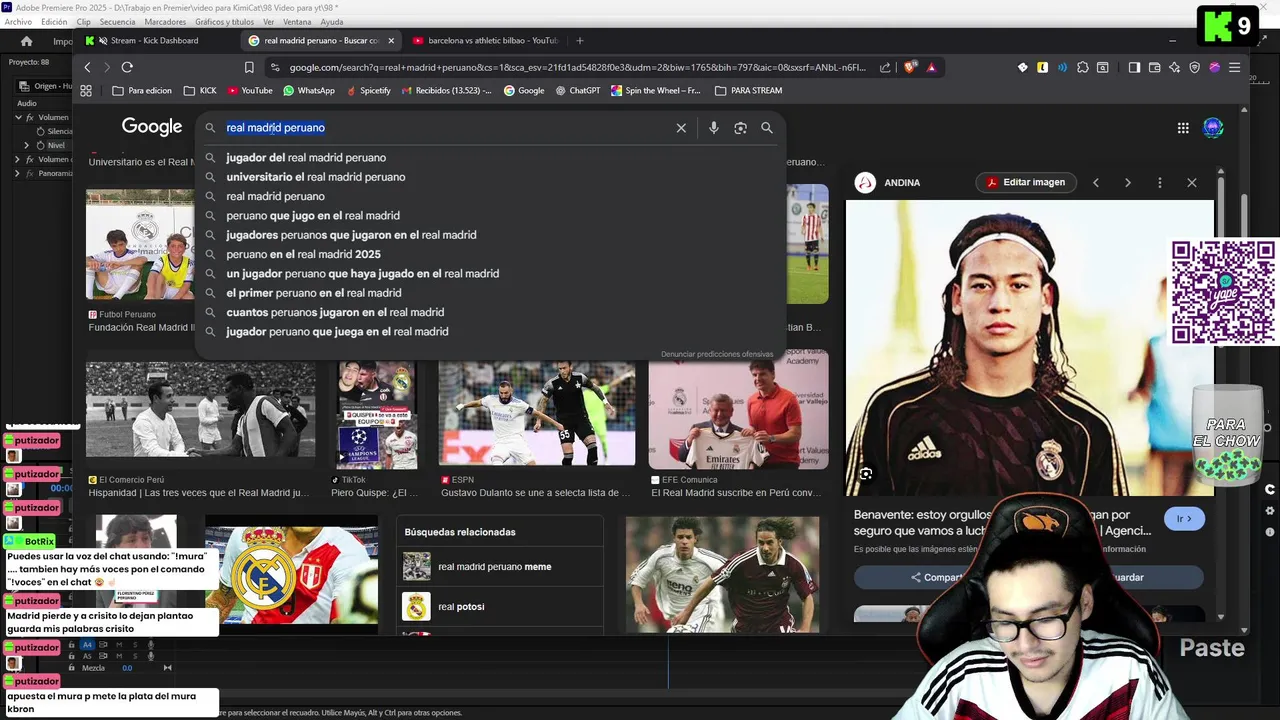The image size is (1280, 720).
Task: Open the PARA STREAM bookmarks folder
Action: (x=749, y=90)
